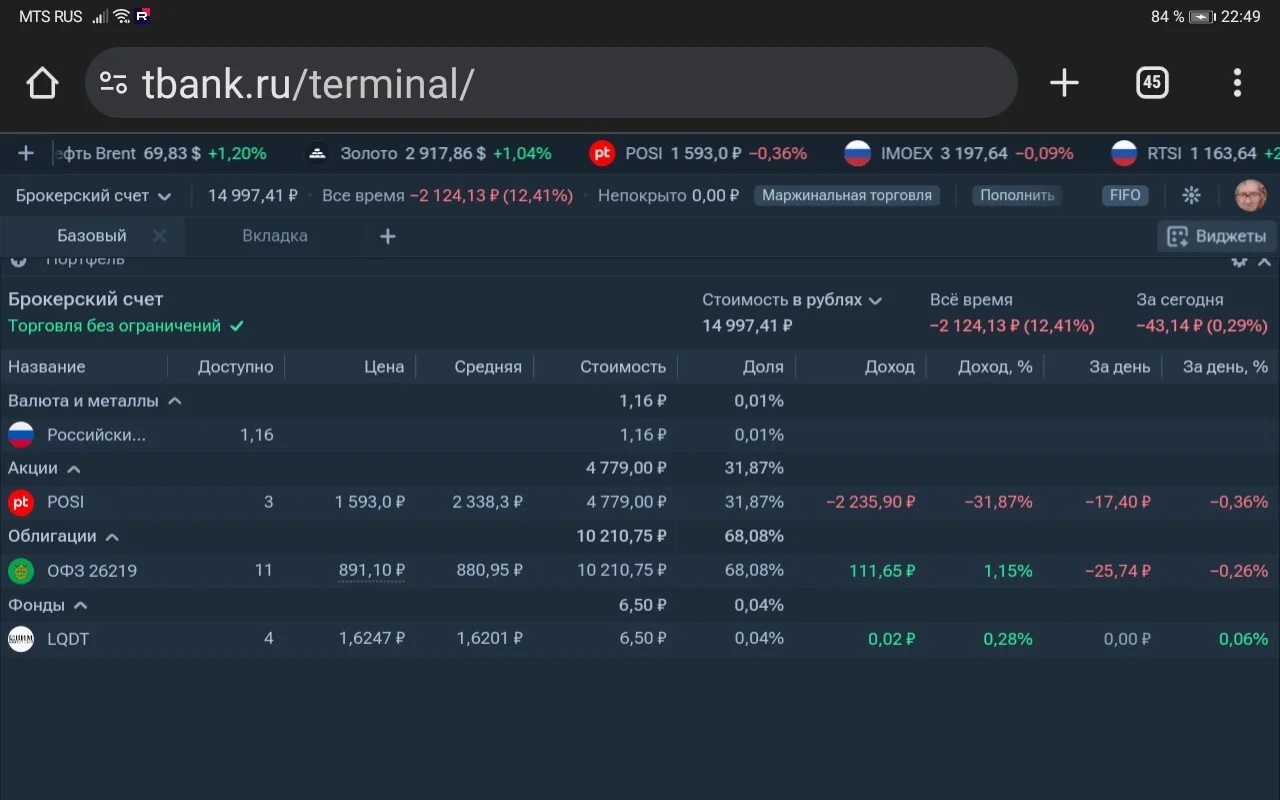The height and width of the screenshot is (800, 1280).
Task: Open the tab switcher showing 45
Action: pos(1152,83)
